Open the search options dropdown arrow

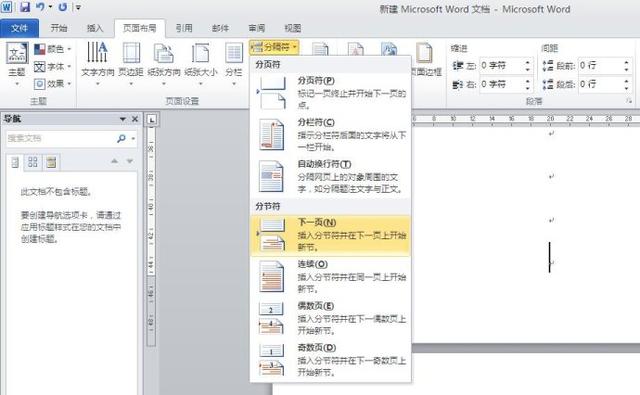[x=133, y=139]
